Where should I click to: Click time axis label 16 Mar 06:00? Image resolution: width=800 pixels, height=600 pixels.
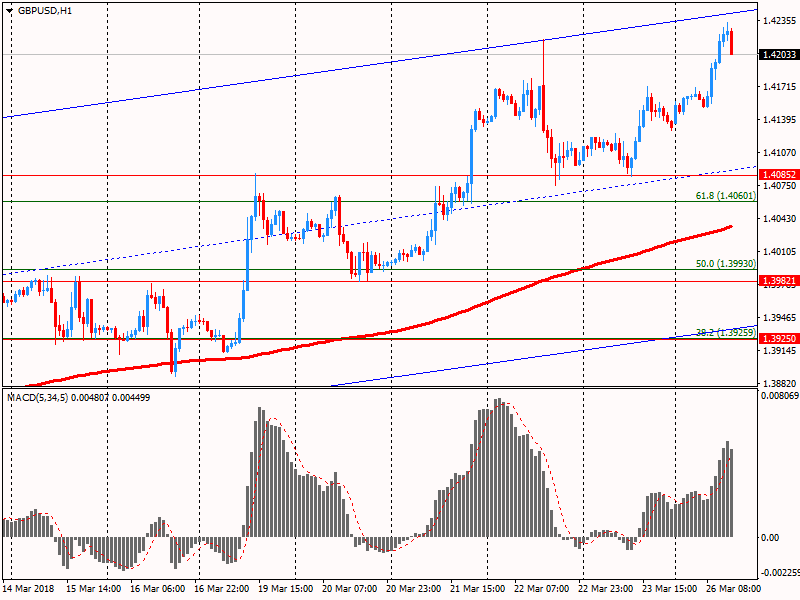pyautogui.click(x=158, y=588)
